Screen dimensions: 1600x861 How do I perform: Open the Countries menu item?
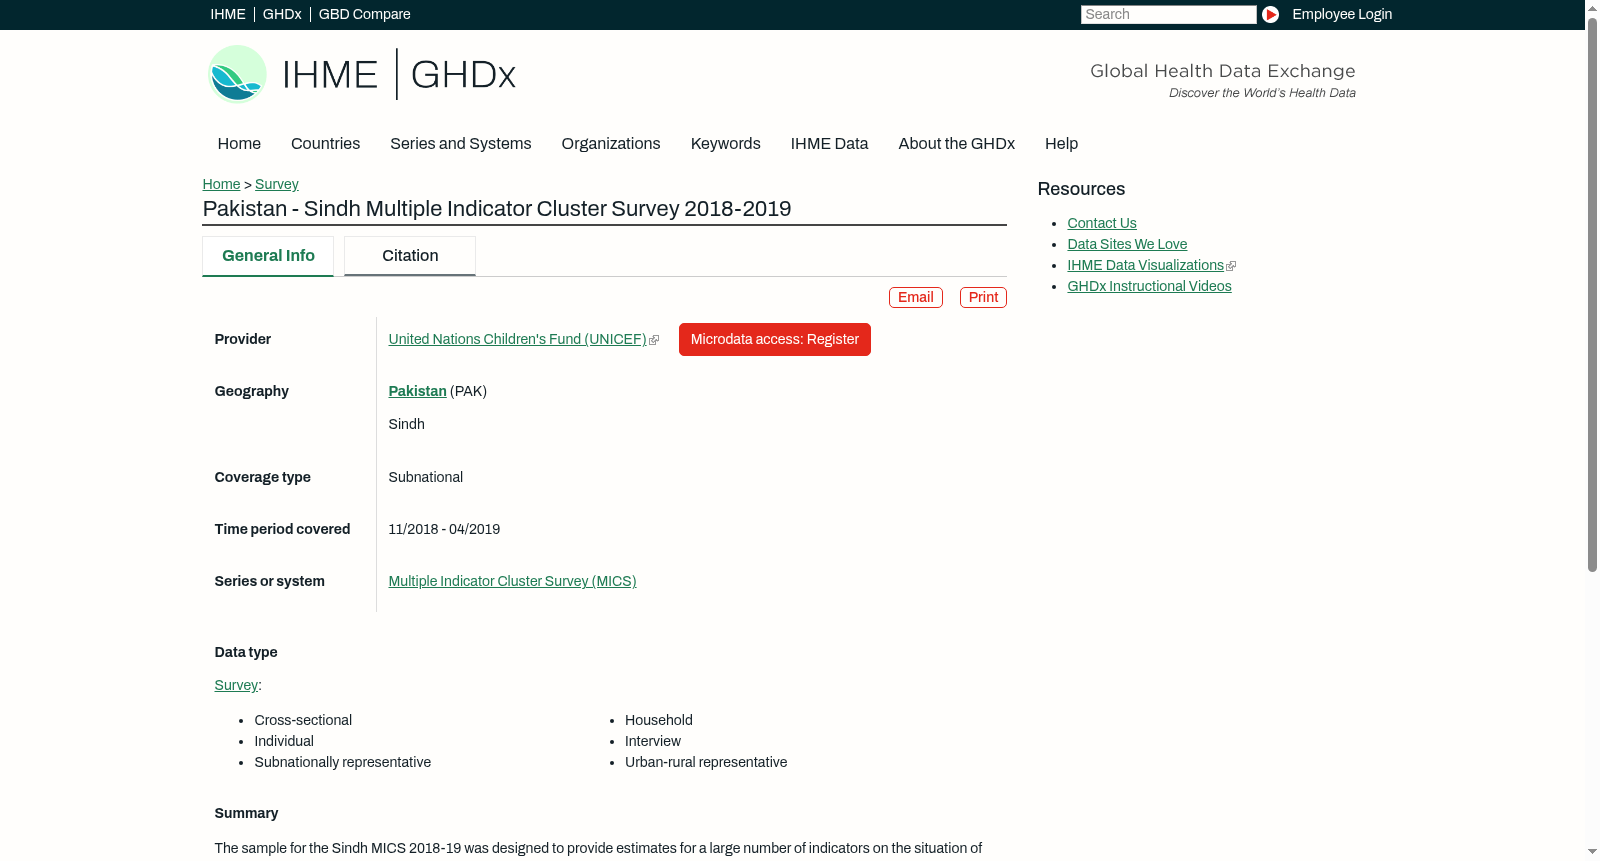click(325, 144)
